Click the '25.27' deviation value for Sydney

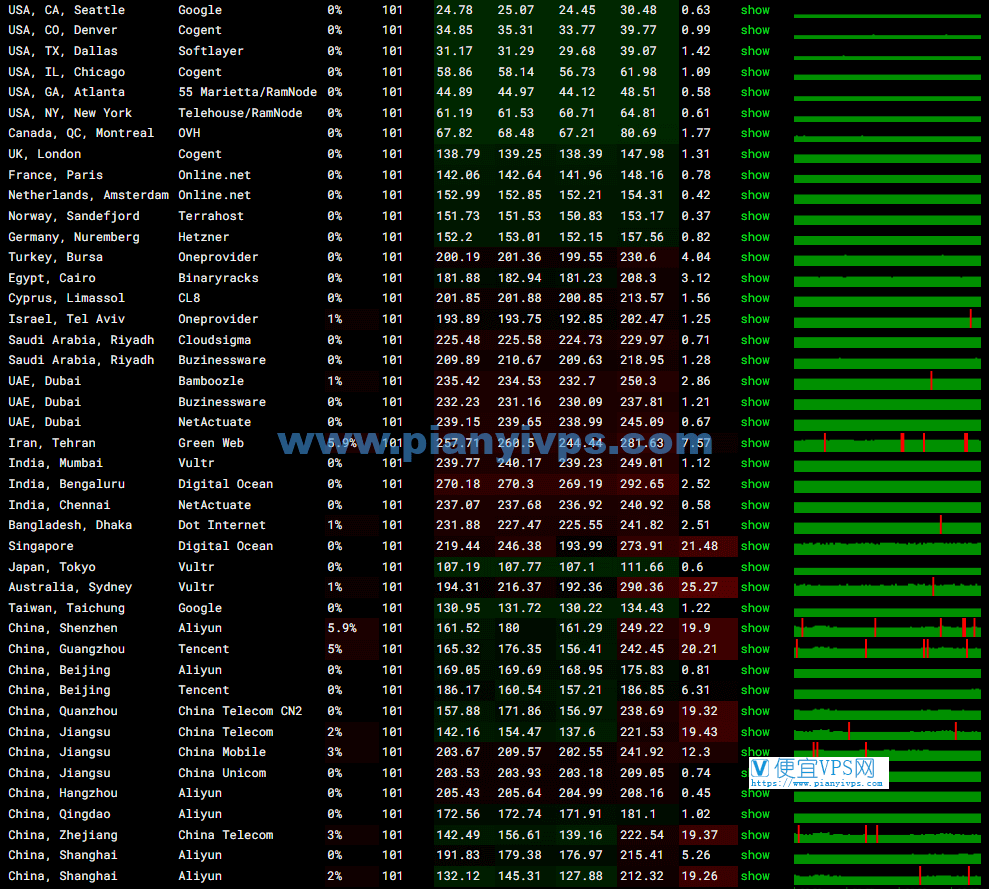pyautogui.click(x=699, y=587)
